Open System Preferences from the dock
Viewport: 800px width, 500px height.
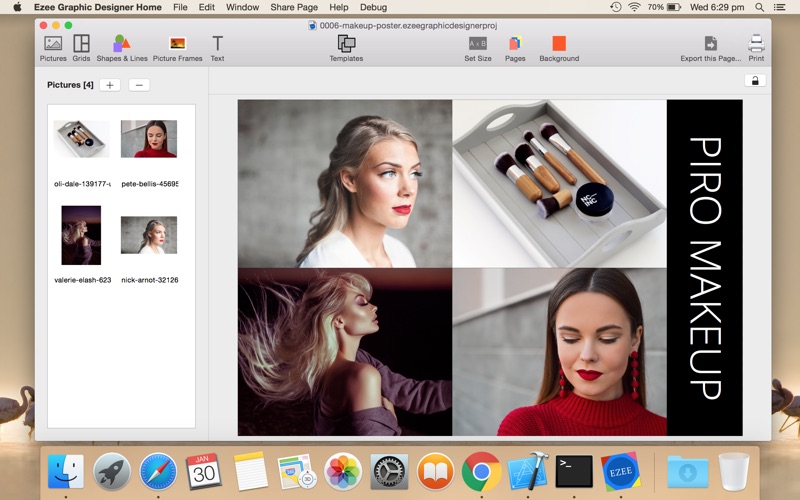pos(389,471)
